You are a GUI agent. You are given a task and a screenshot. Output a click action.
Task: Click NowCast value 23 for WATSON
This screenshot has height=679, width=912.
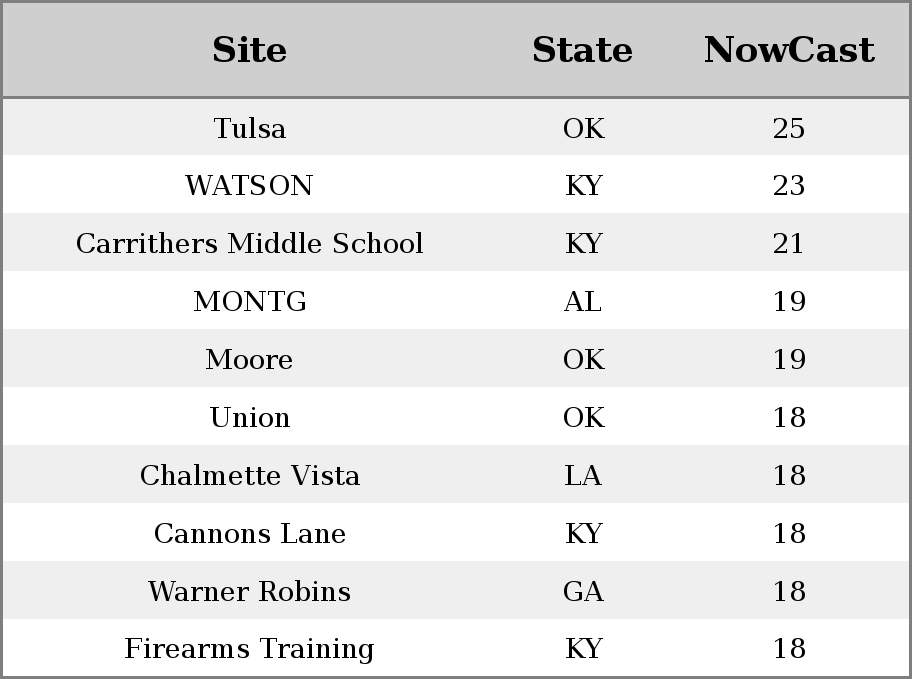(x=789, y=186)
